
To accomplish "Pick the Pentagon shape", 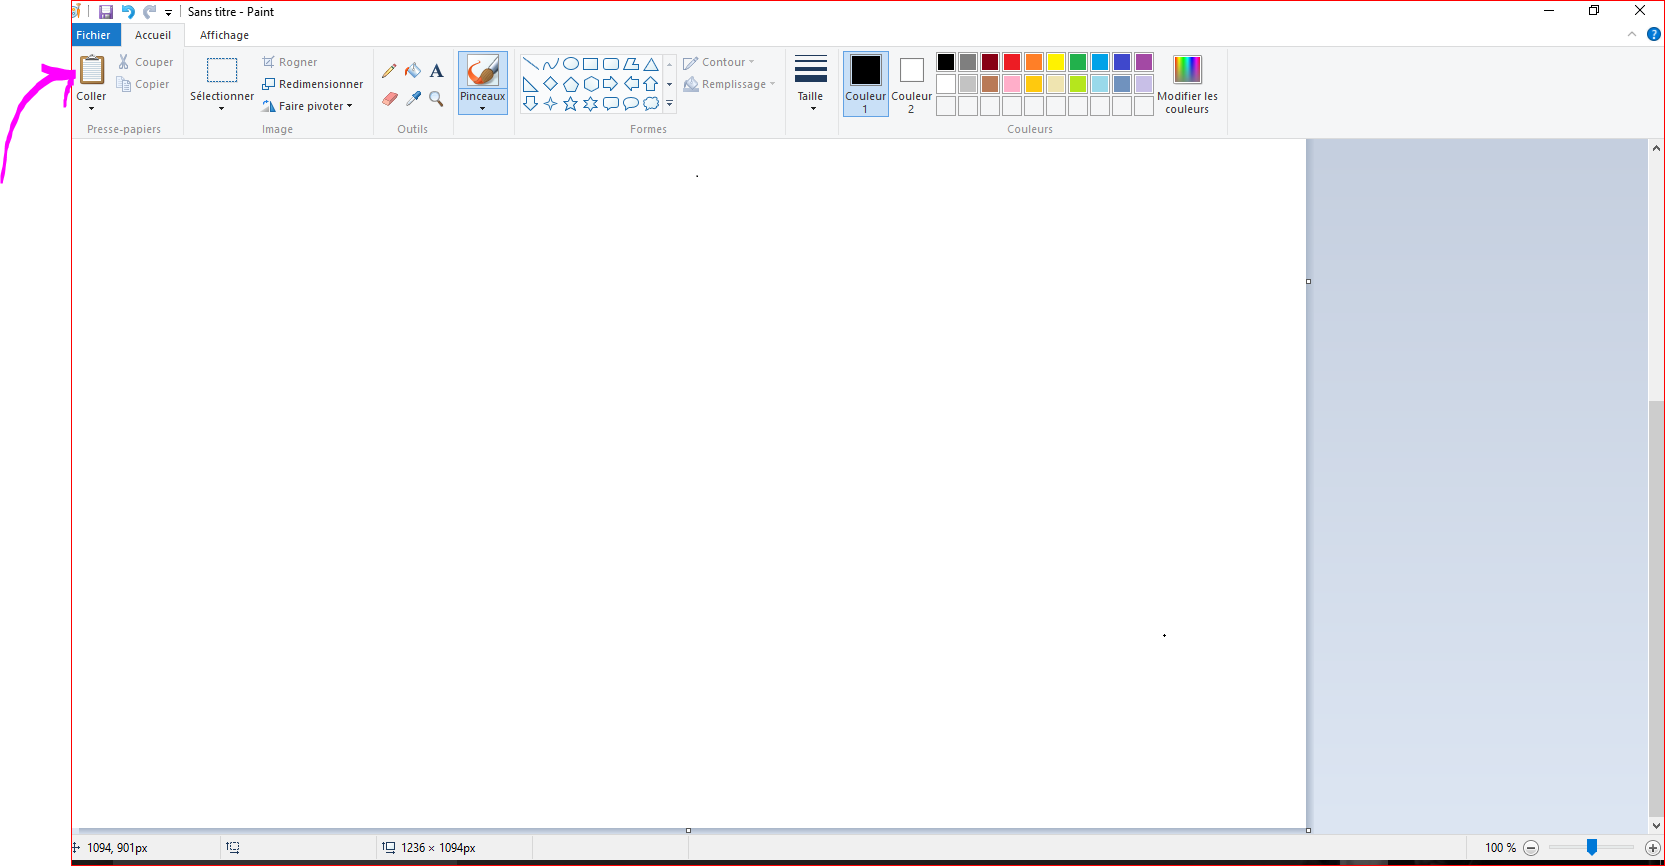I will (571, 84).
